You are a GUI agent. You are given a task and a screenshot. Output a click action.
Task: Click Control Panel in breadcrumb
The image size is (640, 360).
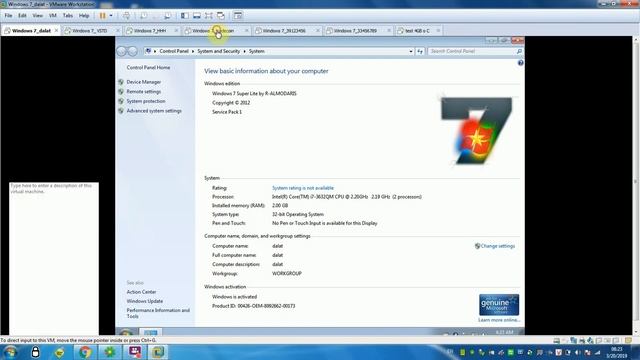click(x=174, y=51)
